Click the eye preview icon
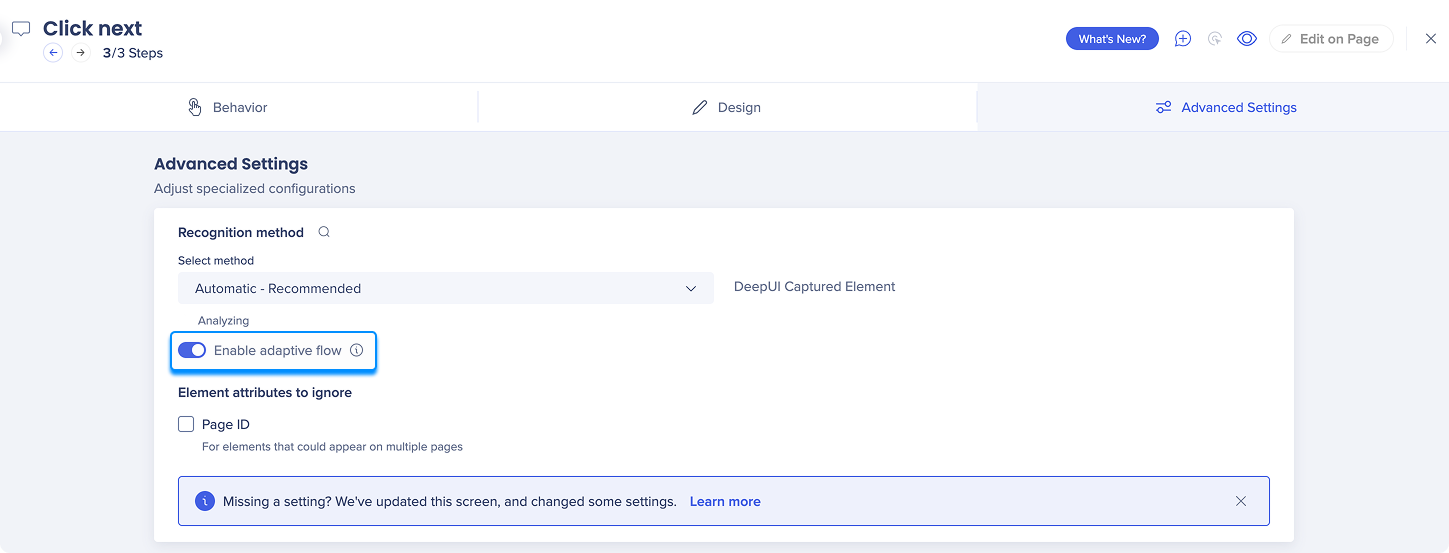 (1247, 39)
